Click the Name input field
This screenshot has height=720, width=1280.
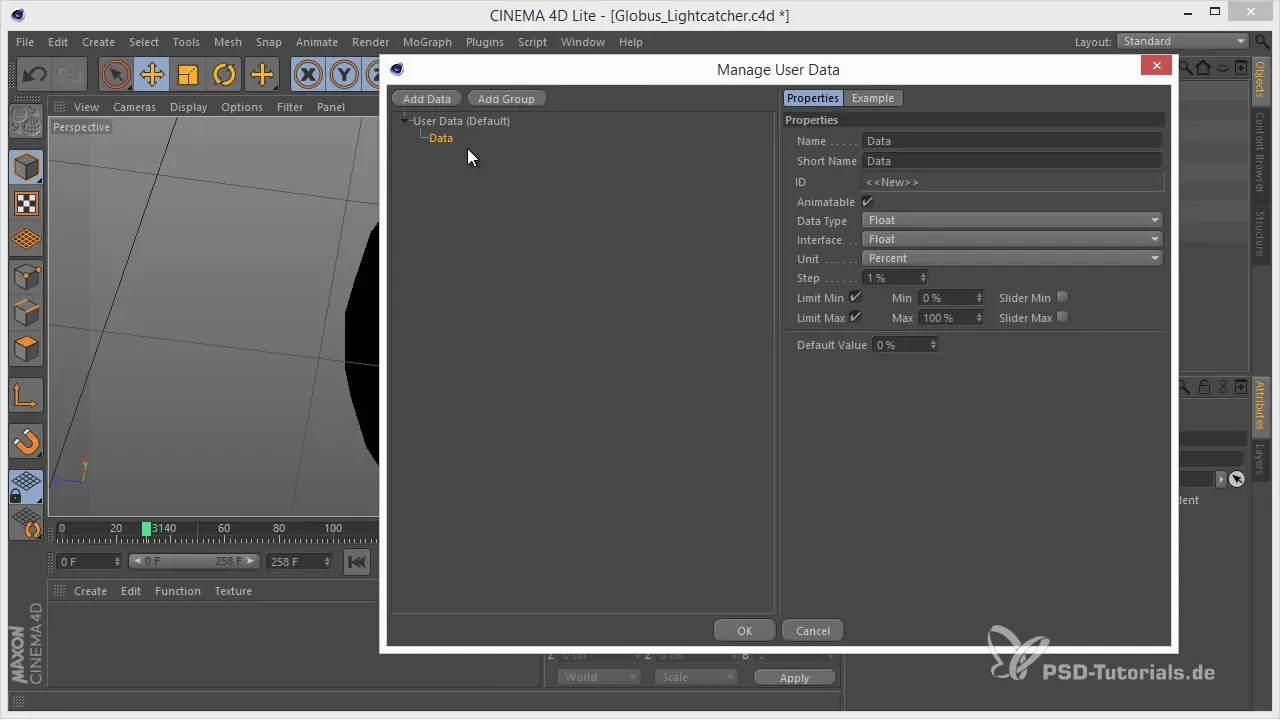(1012, 141)
